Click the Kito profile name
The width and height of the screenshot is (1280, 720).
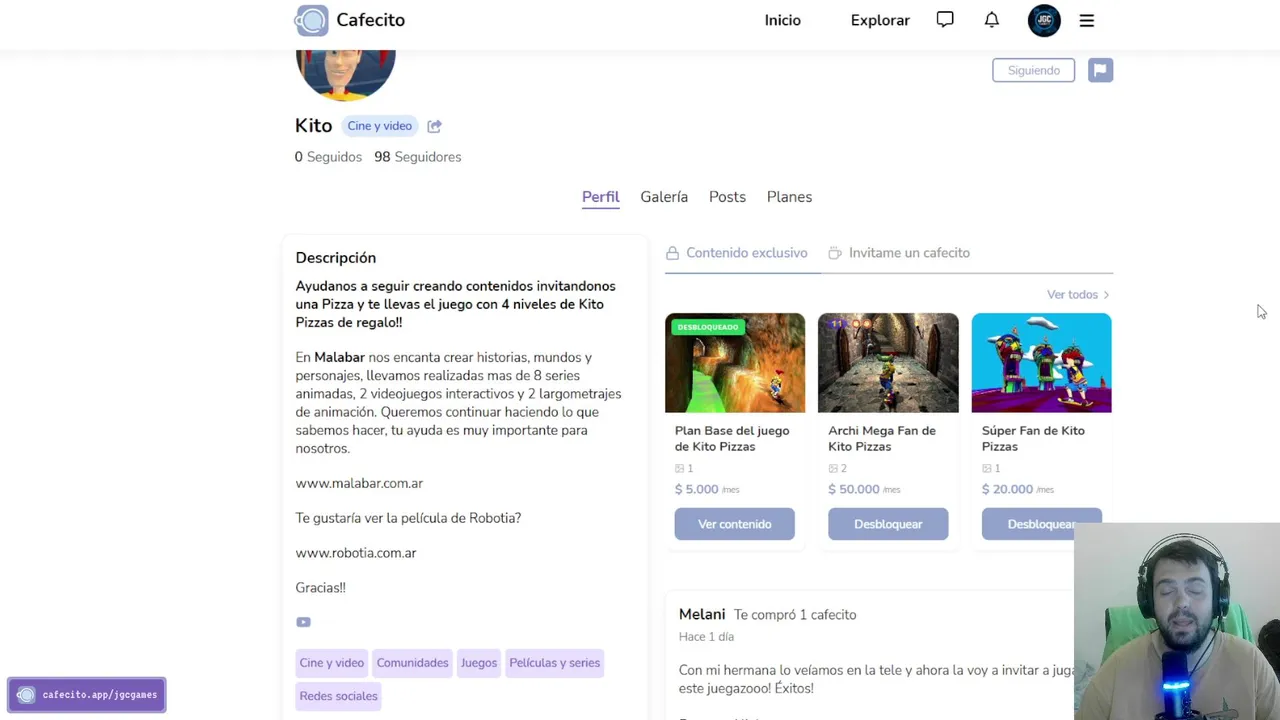[313, 126]
